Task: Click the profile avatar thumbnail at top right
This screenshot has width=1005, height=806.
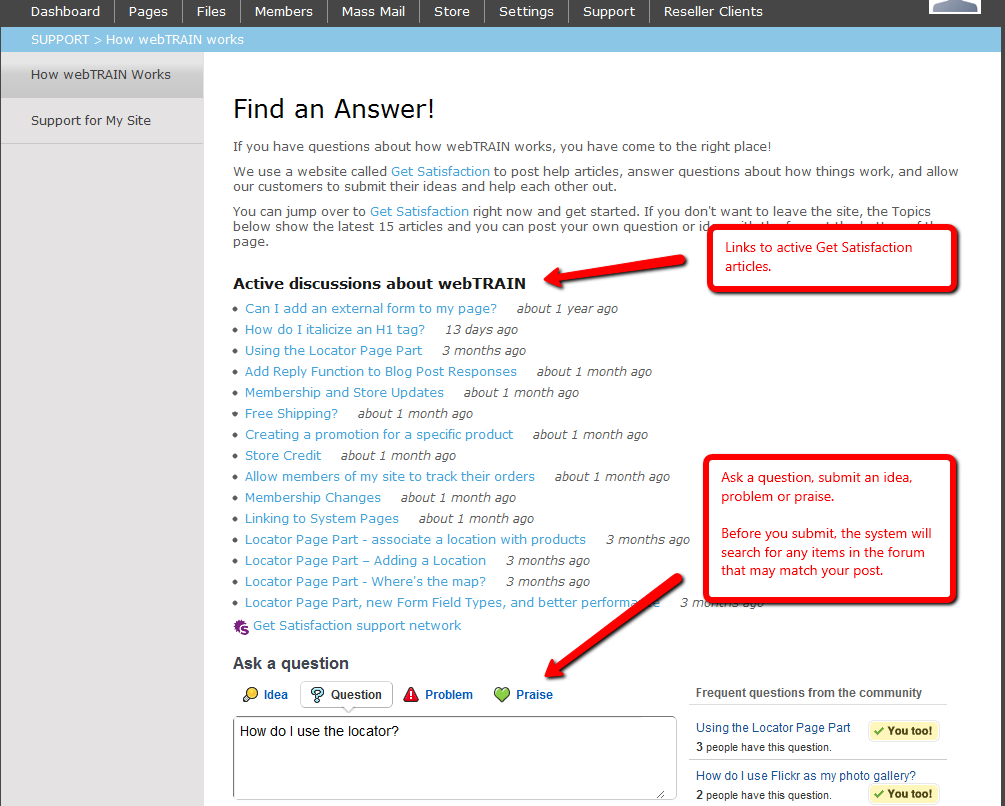Action: click(954, 6)
